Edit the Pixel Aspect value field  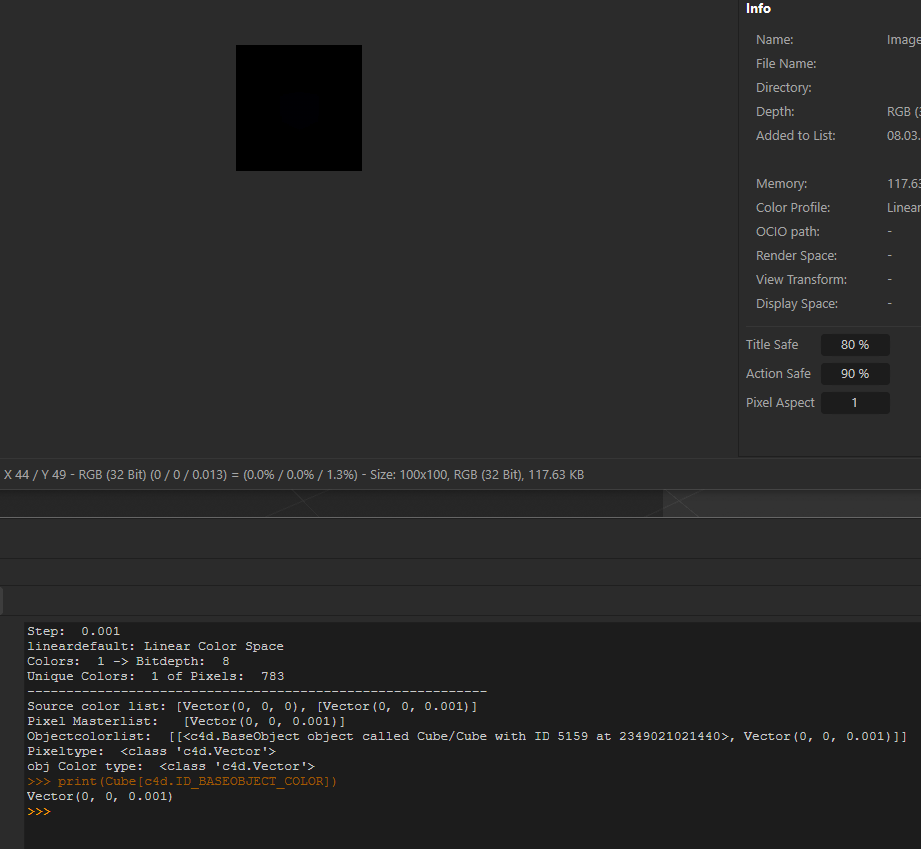coord(855,402)
